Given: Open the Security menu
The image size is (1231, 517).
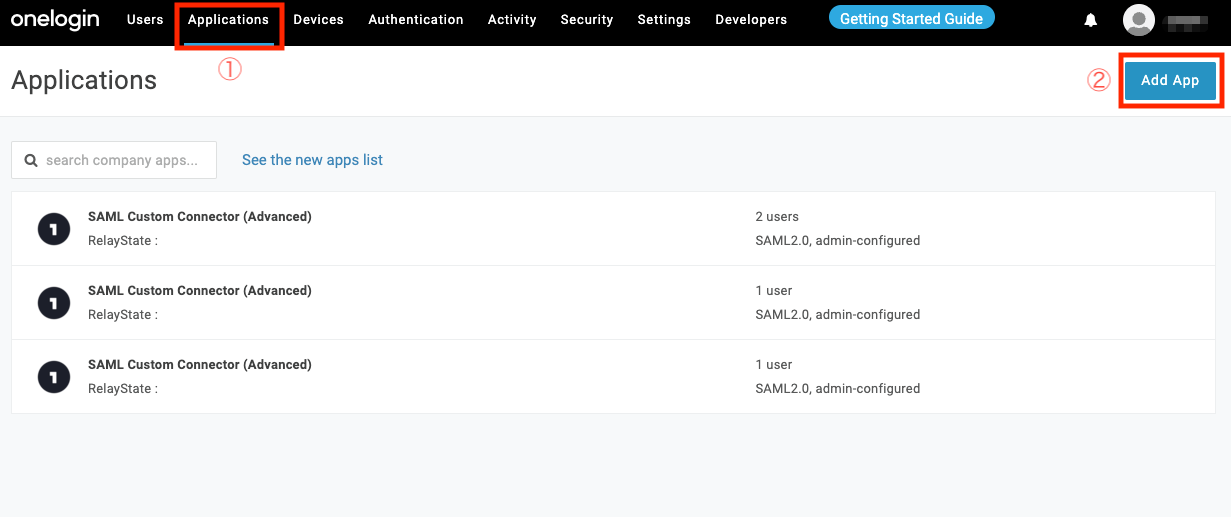Looking at the screenshot, I should tap(587, 20).
